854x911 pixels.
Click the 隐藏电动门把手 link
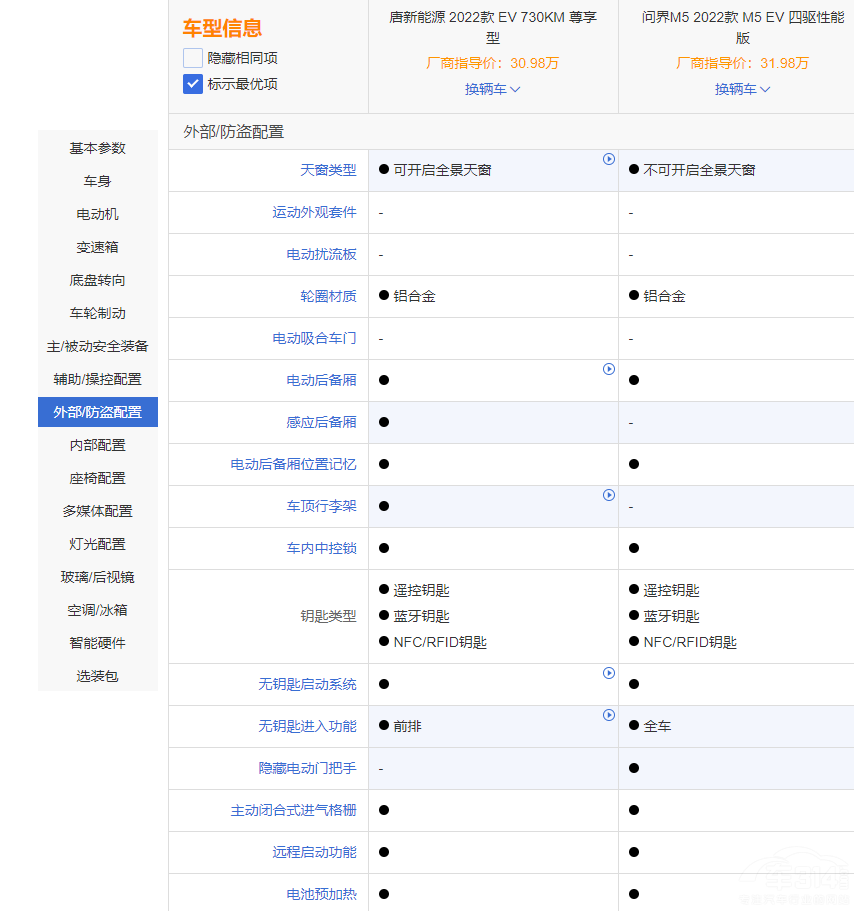pyautogui.click(x=307, y=768)
